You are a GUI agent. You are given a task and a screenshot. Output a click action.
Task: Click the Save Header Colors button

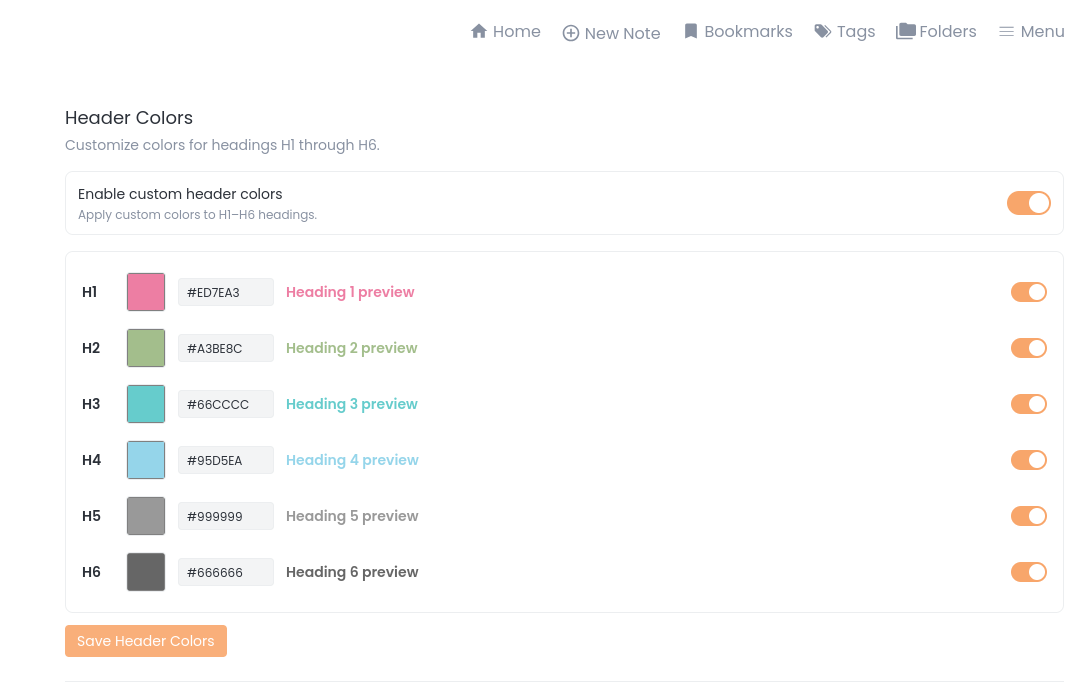(146, 641)
